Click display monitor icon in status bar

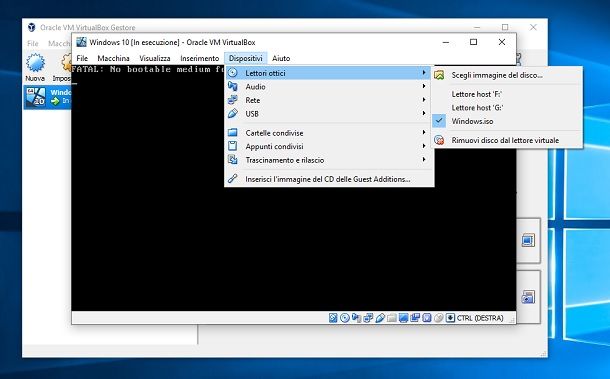(x=403, y=318)
